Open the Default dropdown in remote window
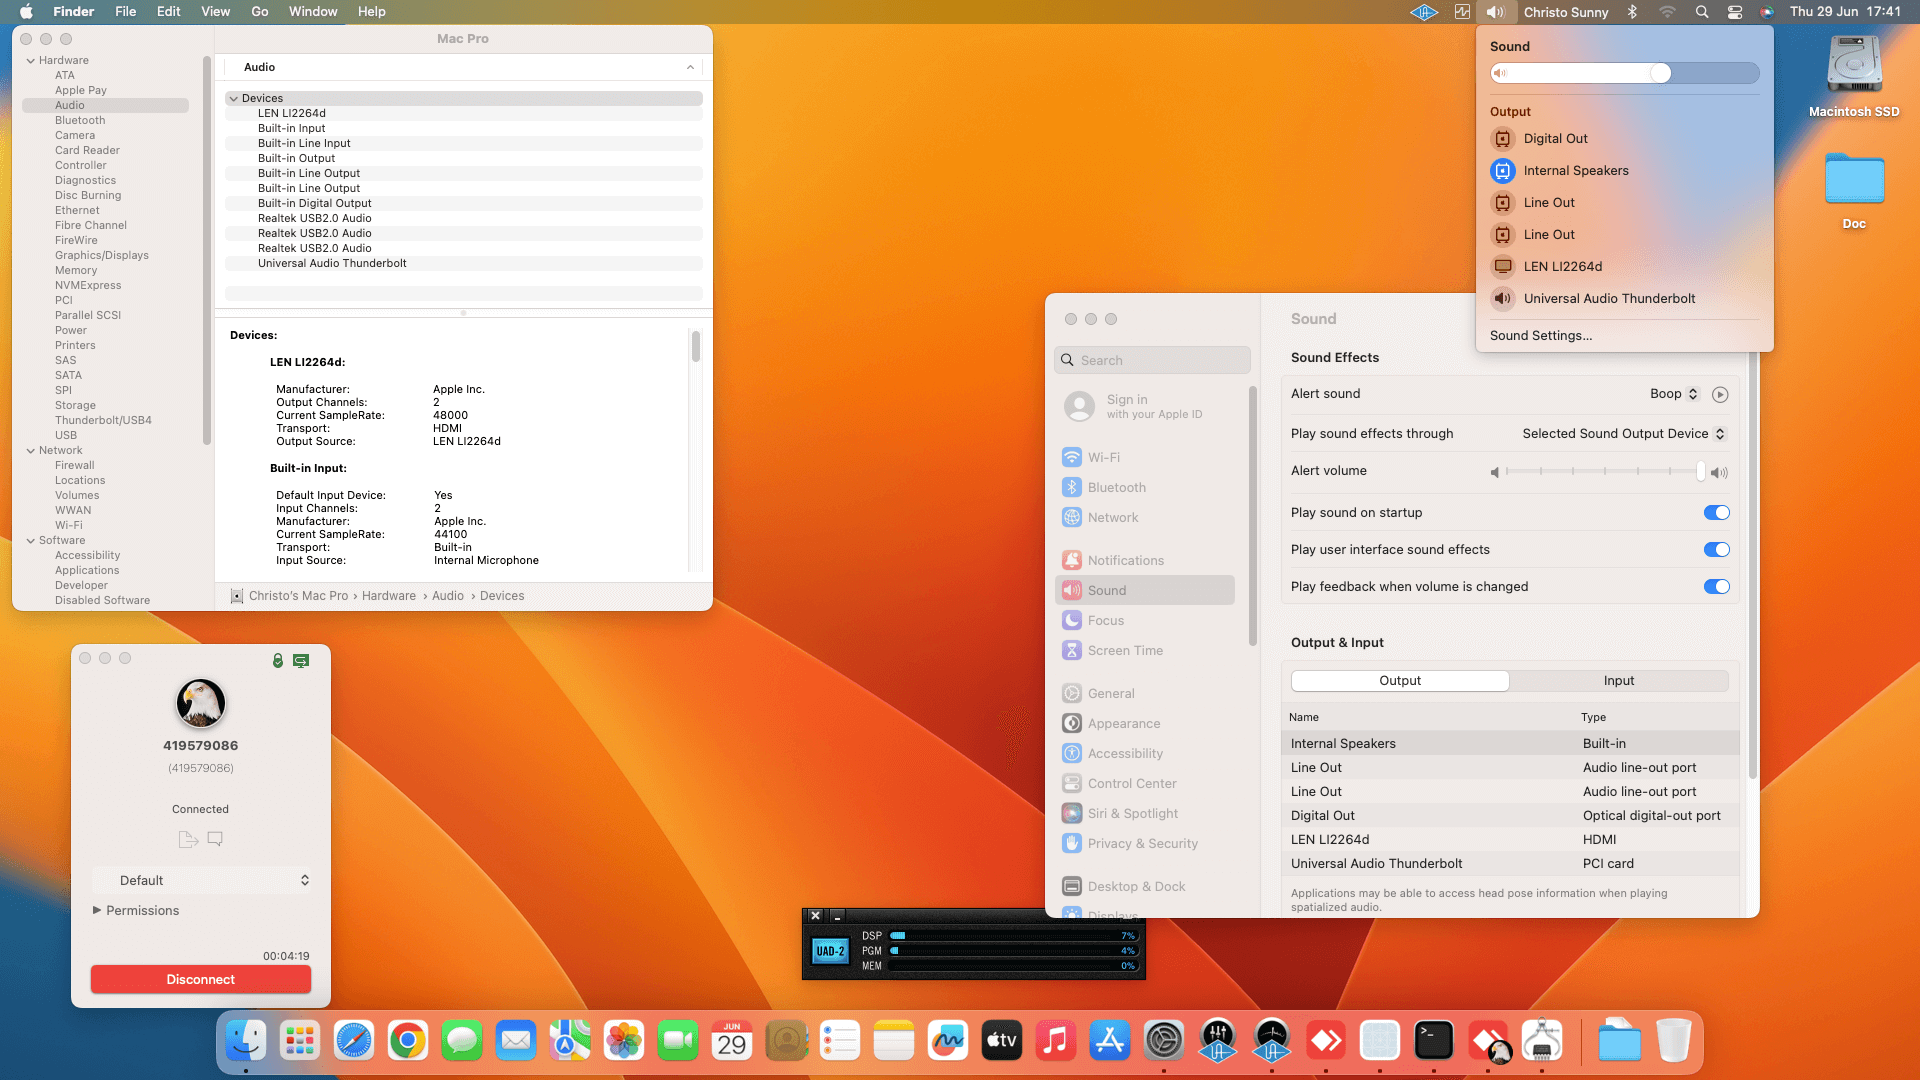 [x=201, y=880]
